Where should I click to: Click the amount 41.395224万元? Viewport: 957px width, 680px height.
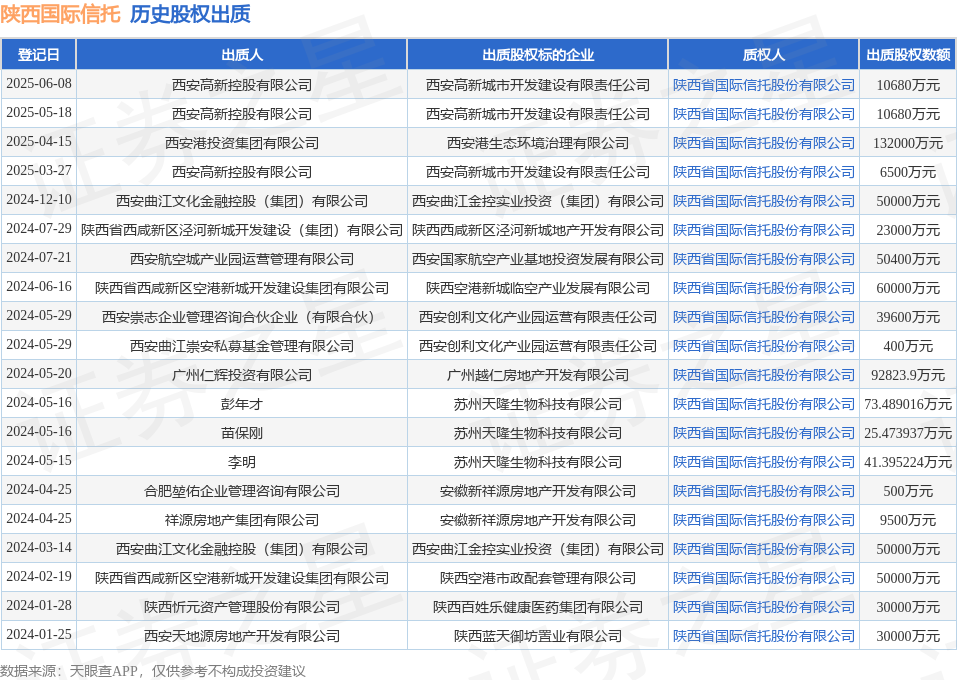(x=908, y=462)
